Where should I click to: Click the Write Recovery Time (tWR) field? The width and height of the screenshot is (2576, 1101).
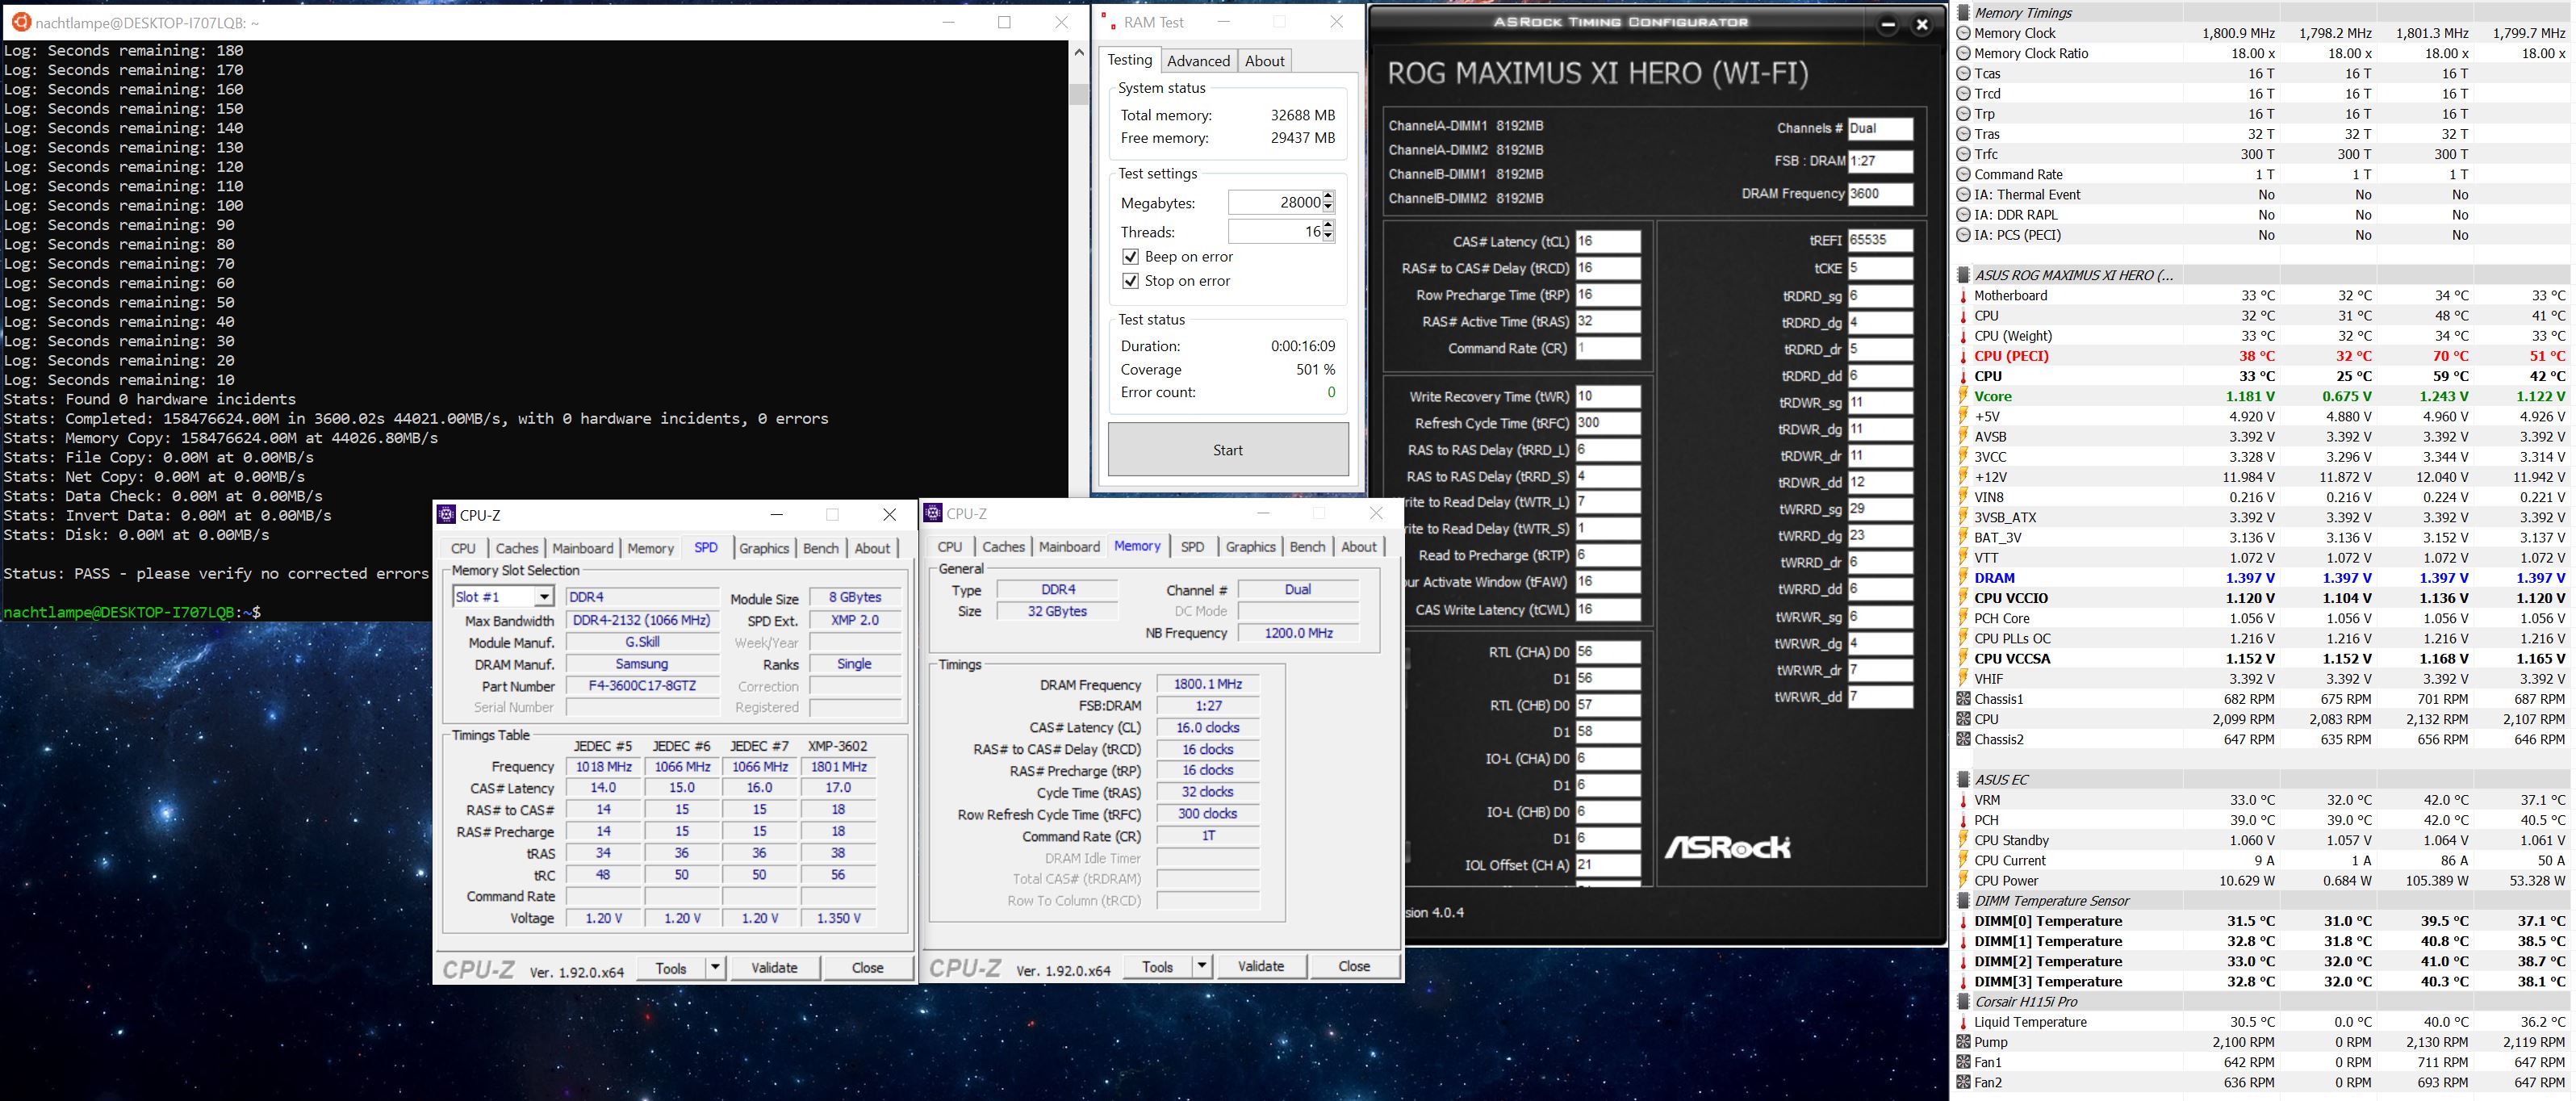tap(1607, 396)
